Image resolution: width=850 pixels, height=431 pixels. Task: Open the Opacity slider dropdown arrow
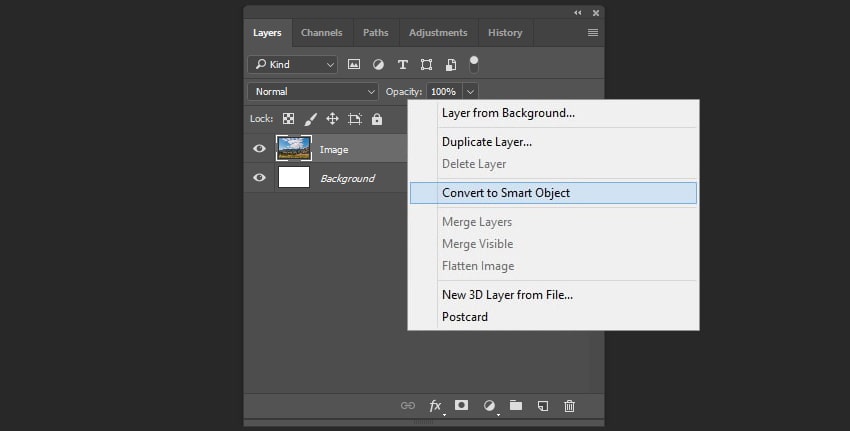coord(471,92)
